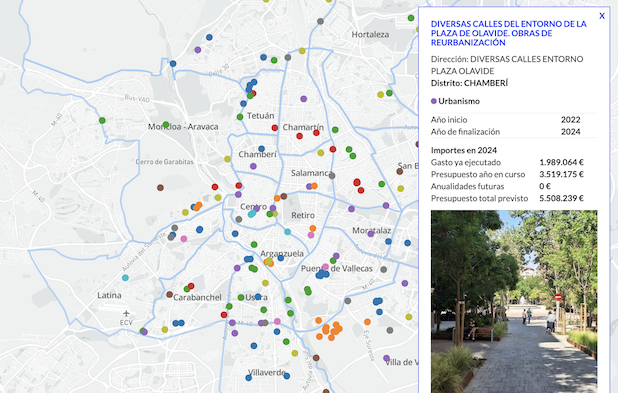Open the Plaza de Olavide street photo
Image resolution: width=618 pixels, height=393 pixels.
pyautogui.click(x=514, y=301)
